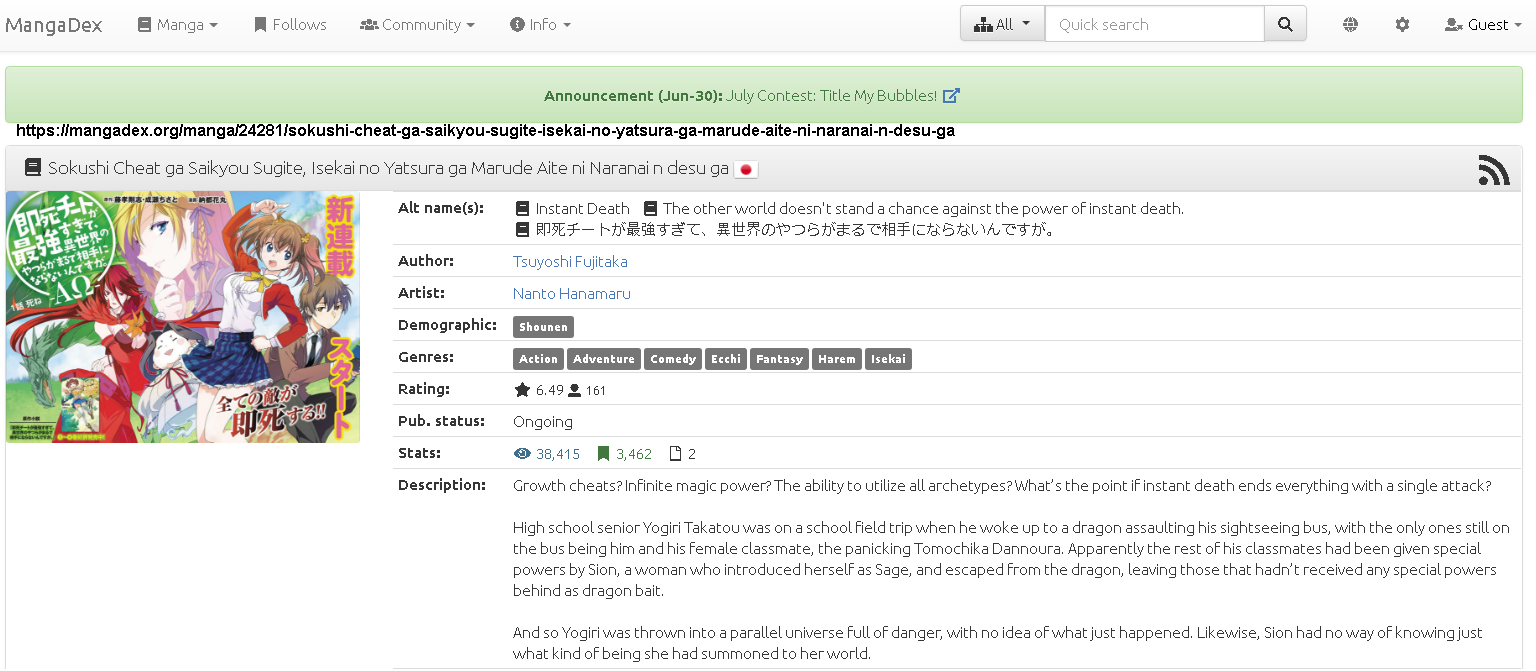Screen dimensions: 1536x671
Task: Click the Manga menu book icon
Action: pos(145,25)
